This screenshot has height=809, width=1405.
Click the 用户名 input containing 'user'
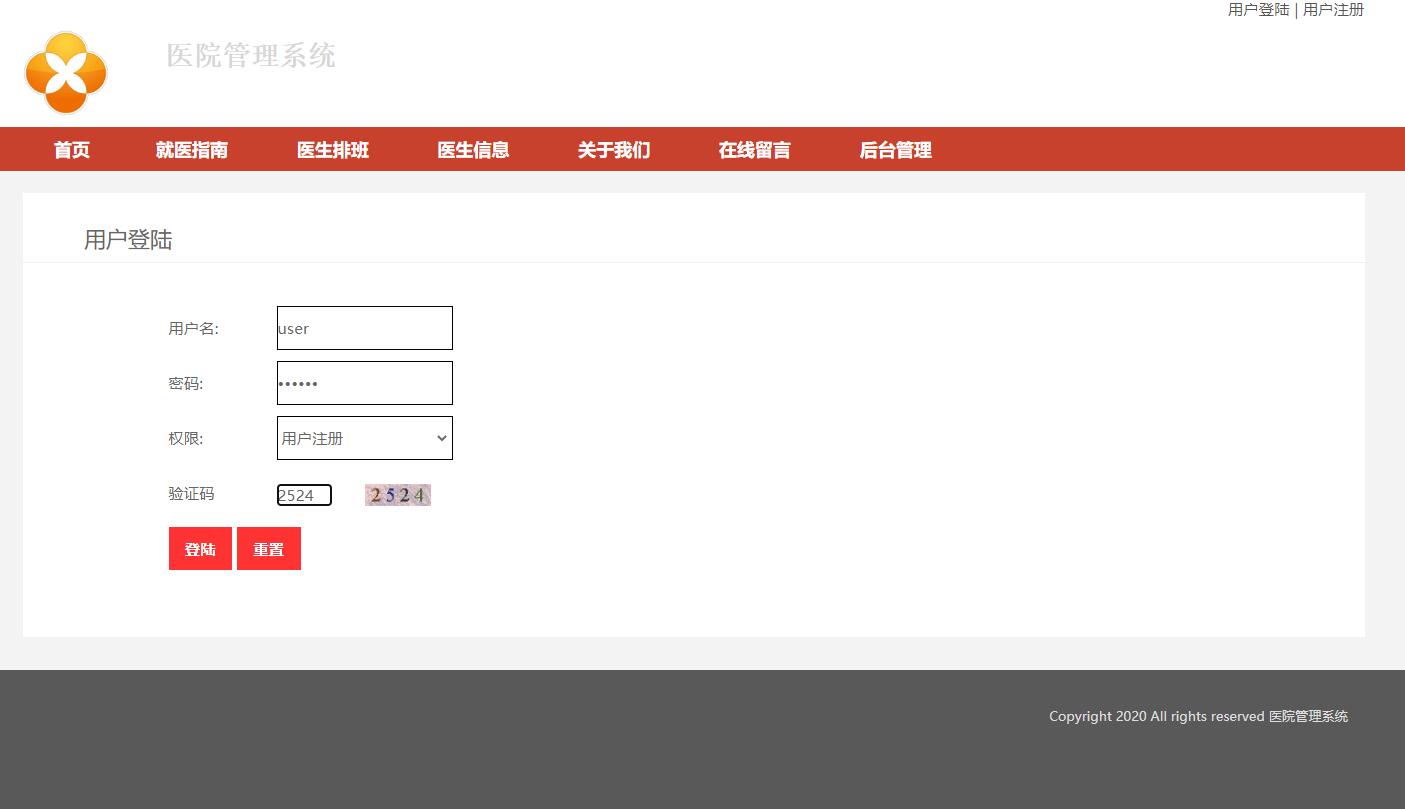[x=364, y=328]
